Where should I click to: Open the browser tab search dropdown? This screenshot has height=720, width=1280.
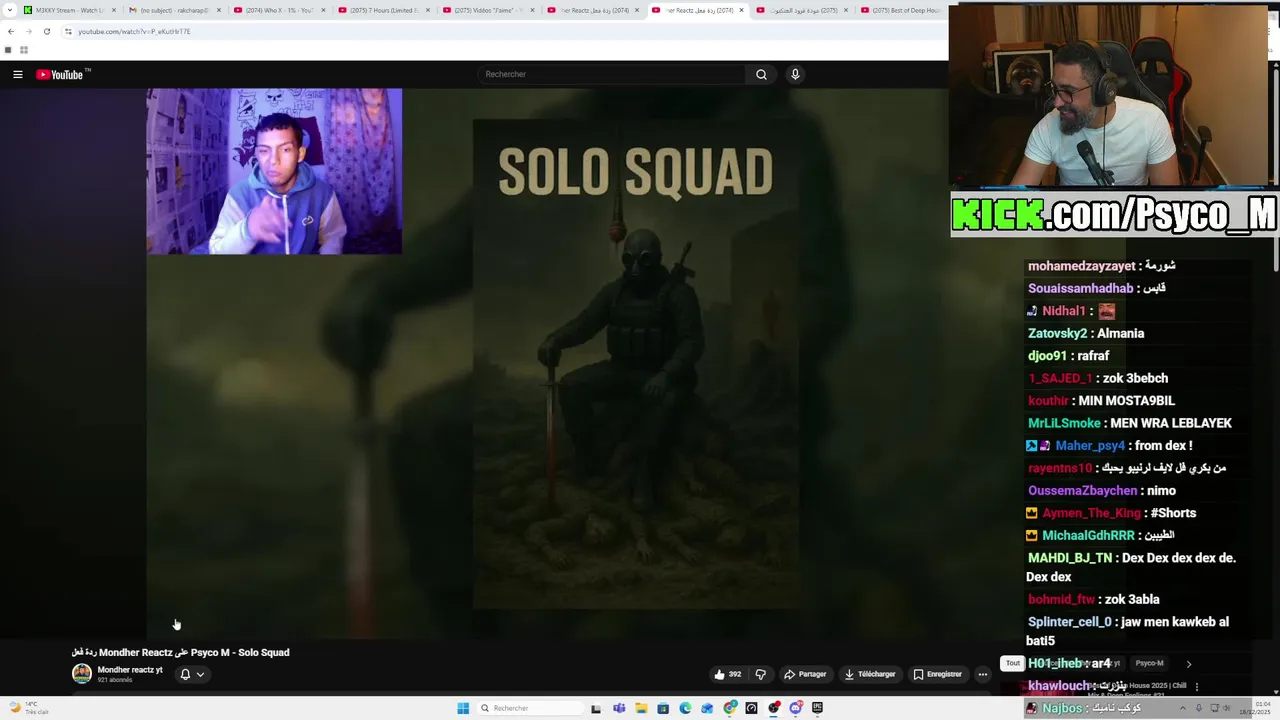8,10
